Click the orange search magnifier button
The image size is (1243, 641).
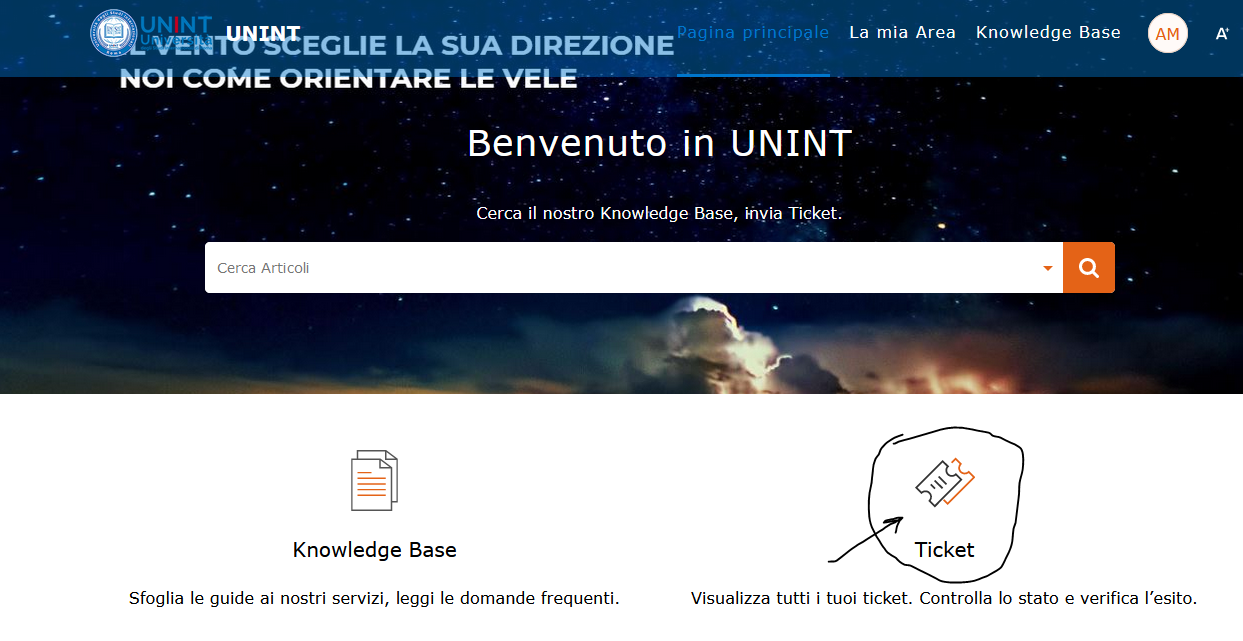[1089, 268]
